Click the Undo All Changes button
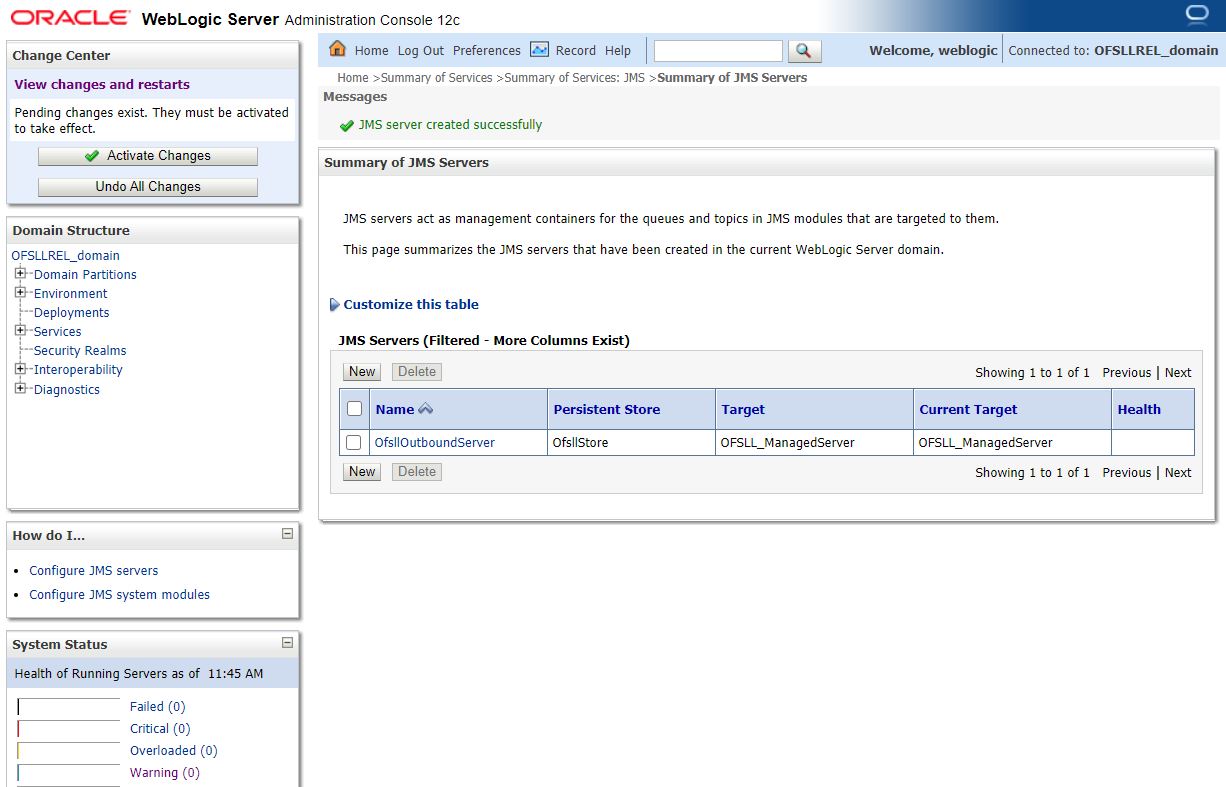Screen dimensions: 1226x787 [x=148, y=187]
